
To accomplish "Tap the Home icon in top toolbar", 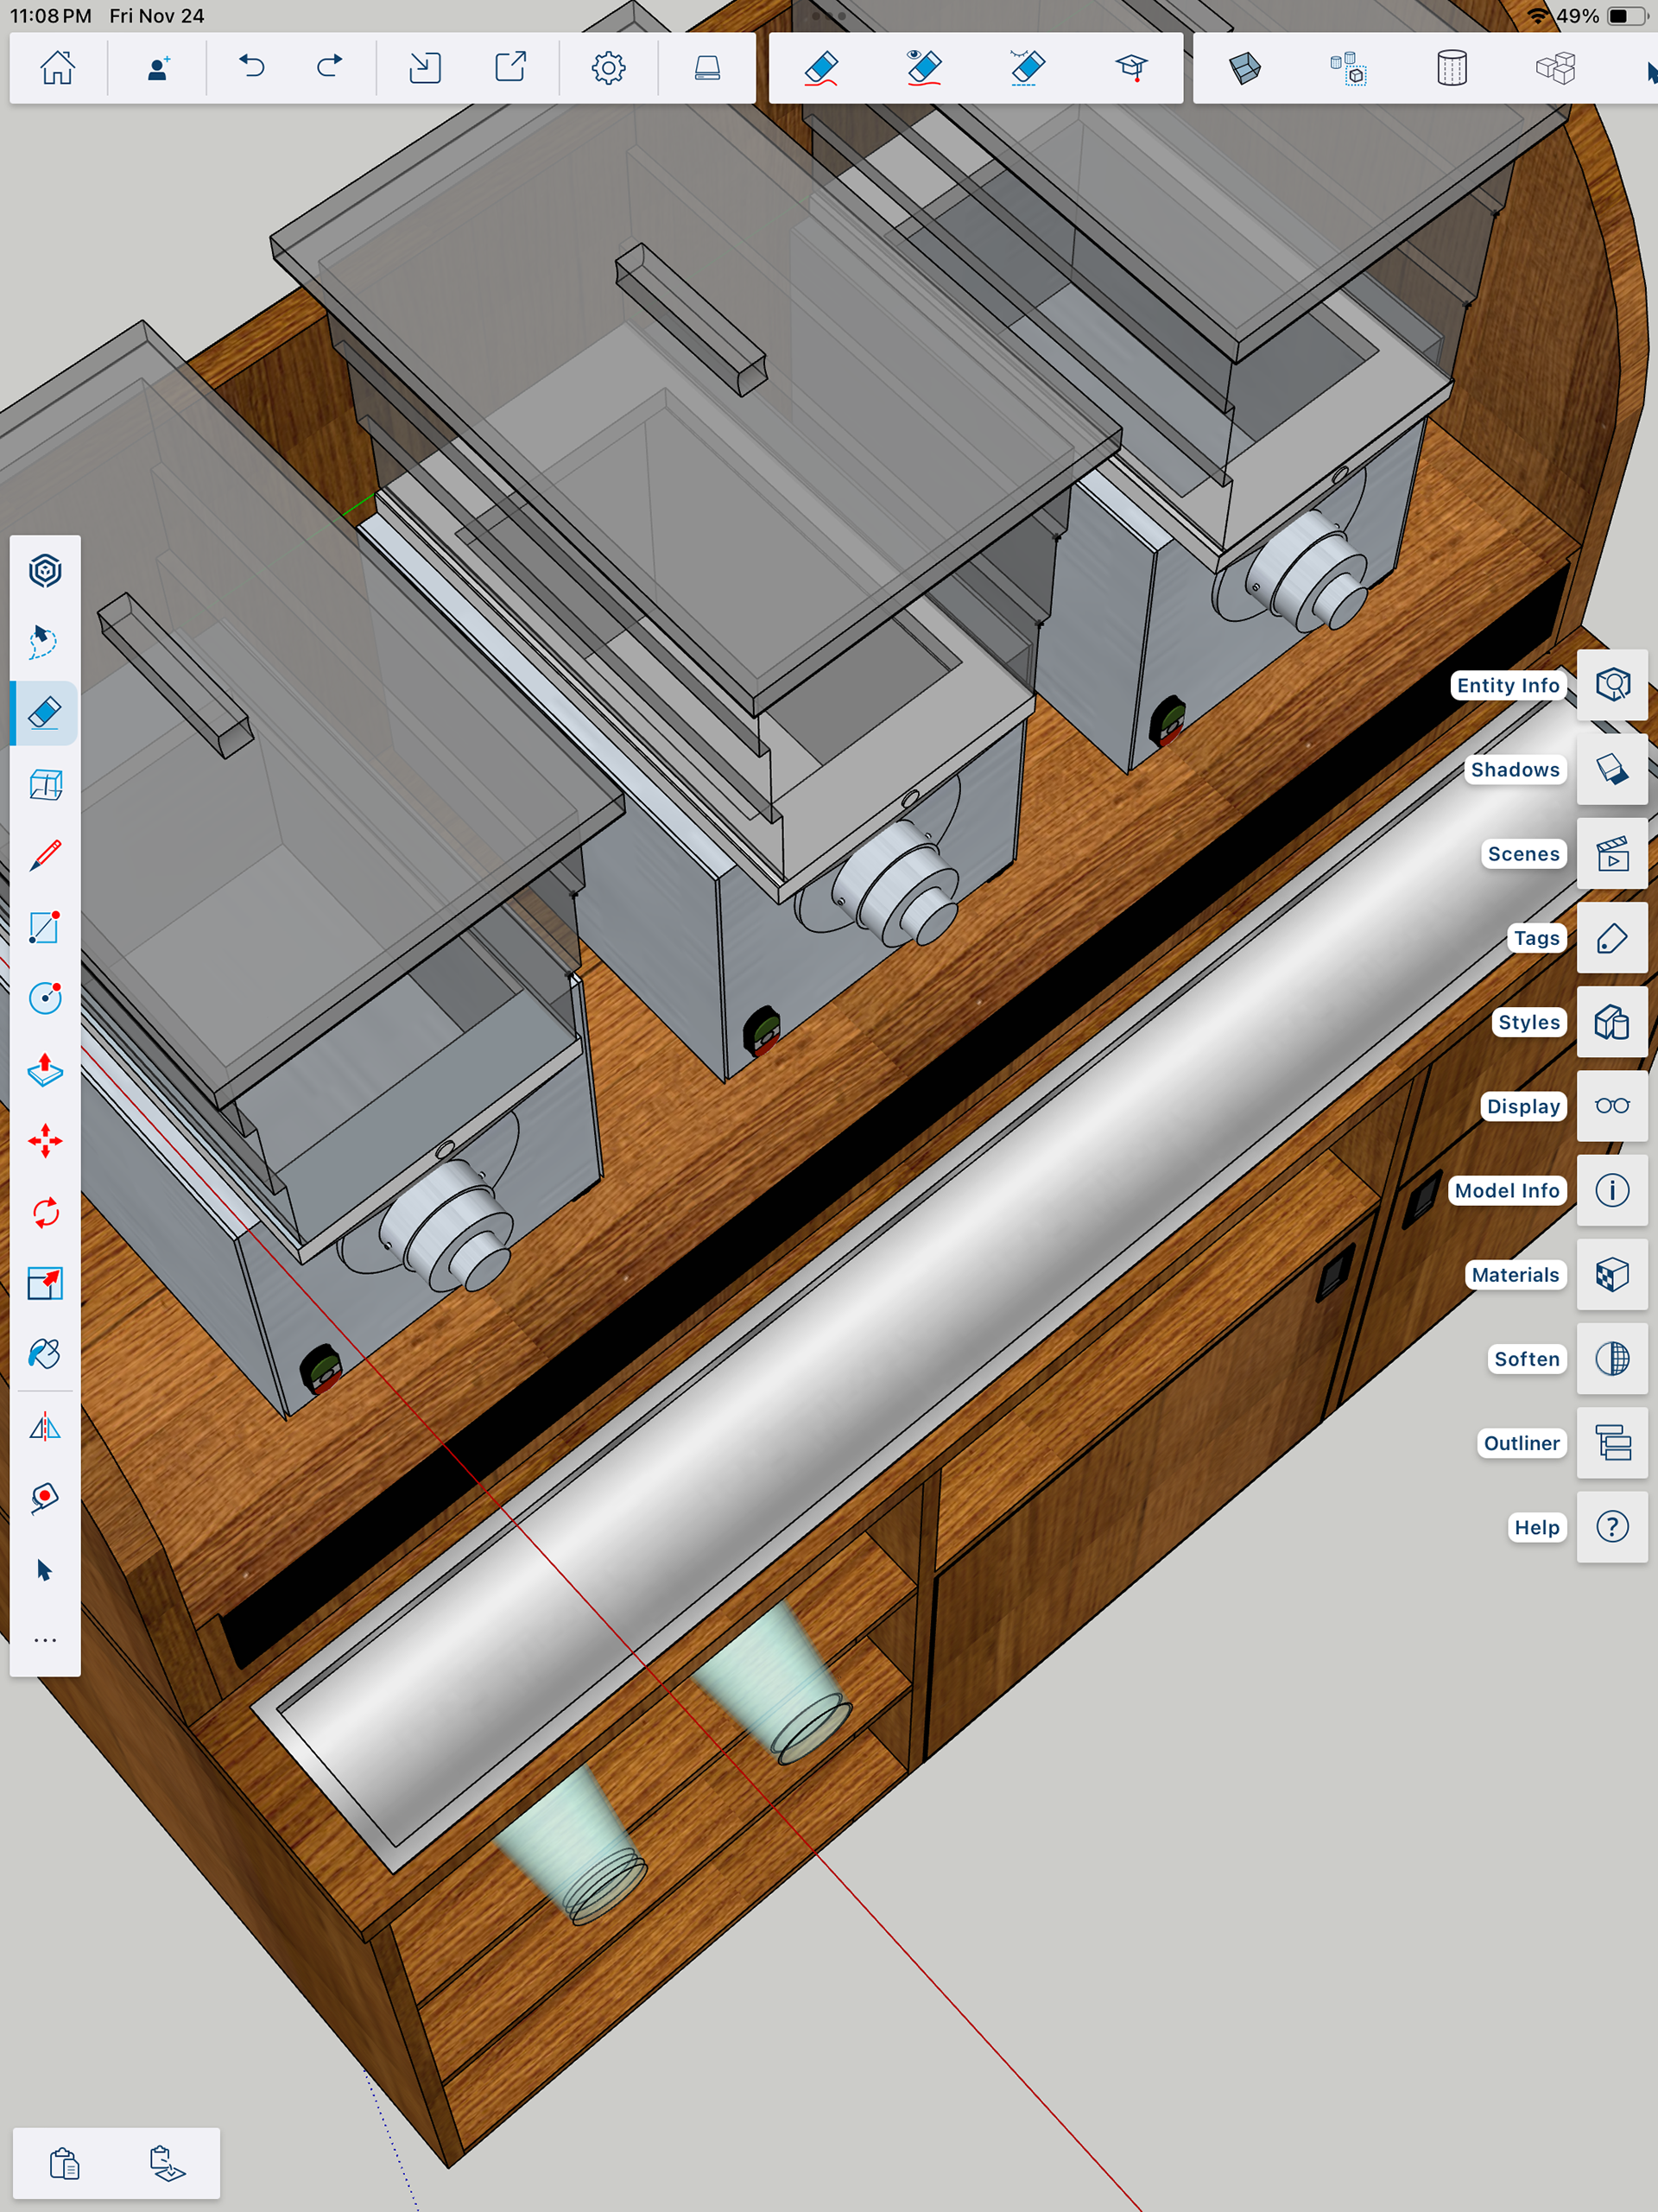I will [x=57, y=68].
